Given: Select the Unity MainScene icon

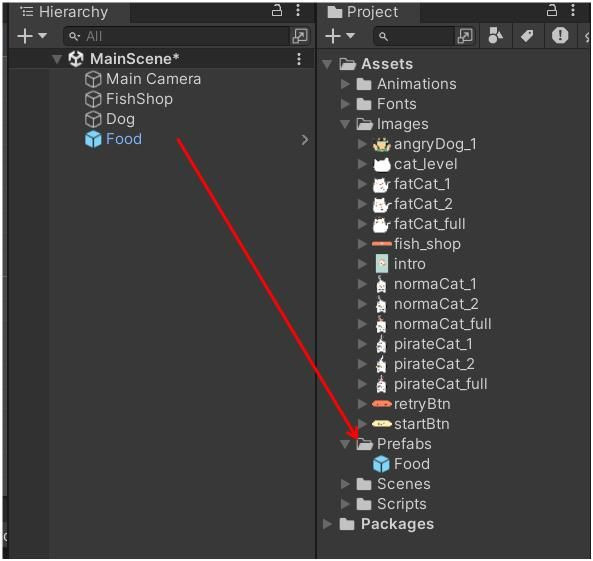Looking at the screenshot, I should point(76,59).
